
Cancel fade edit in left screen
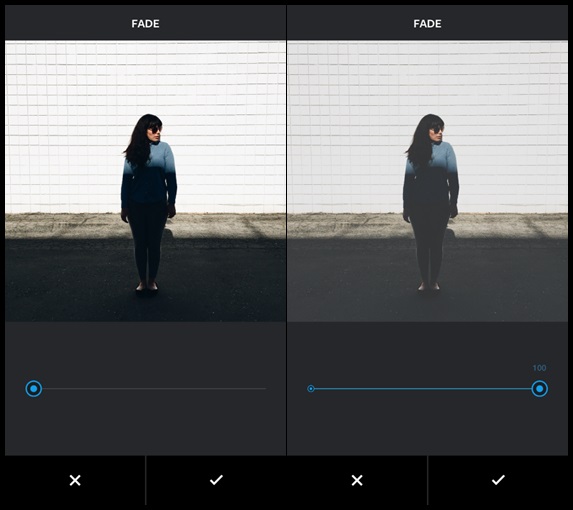pos(75,480)
